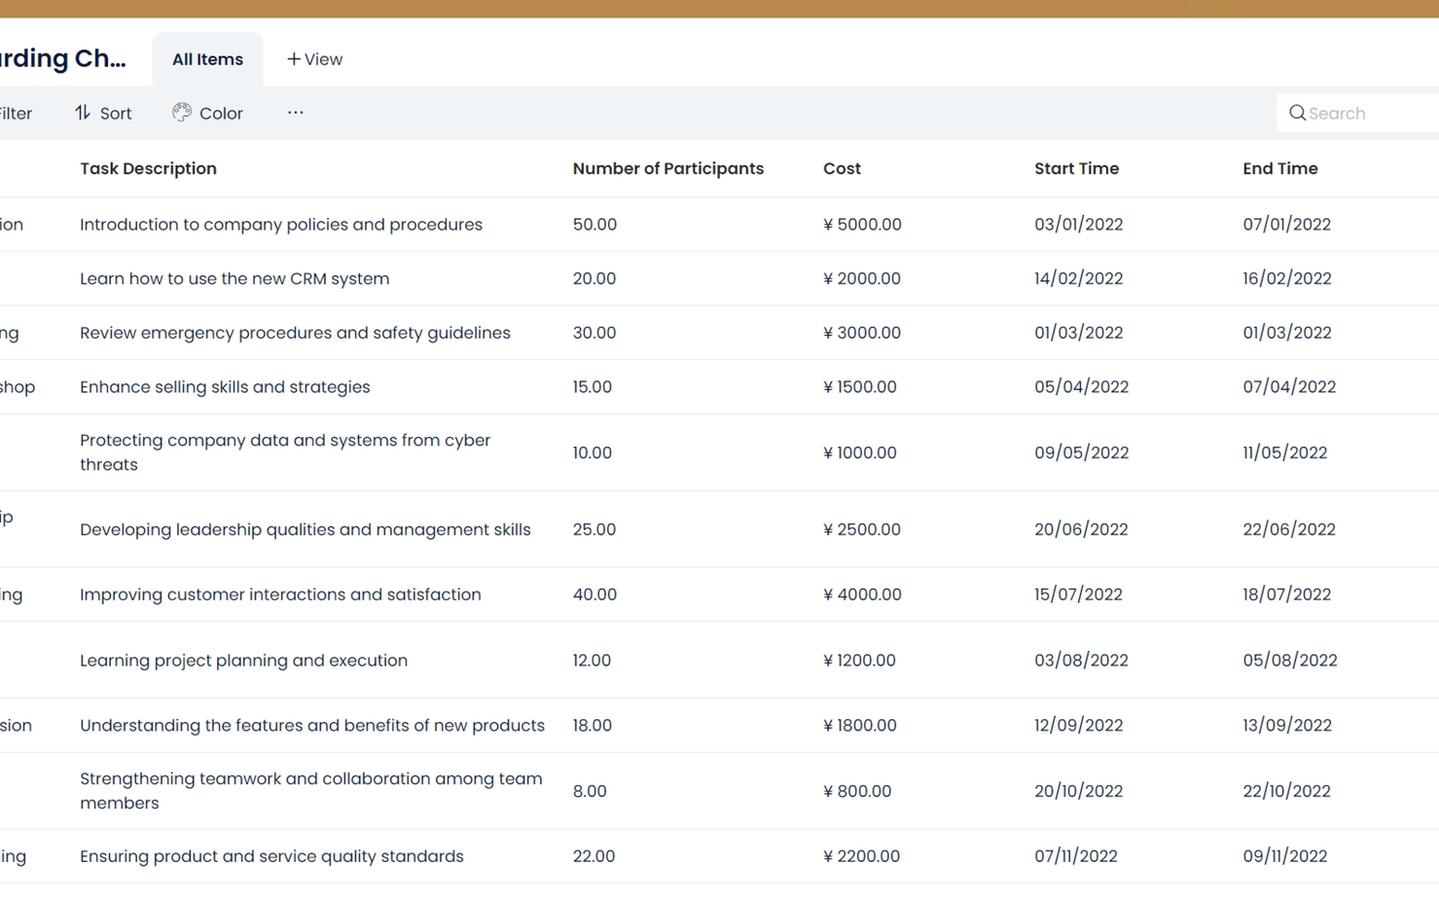Click participants value 20.00
The image size is (1439, 900).
click(594, 278)
